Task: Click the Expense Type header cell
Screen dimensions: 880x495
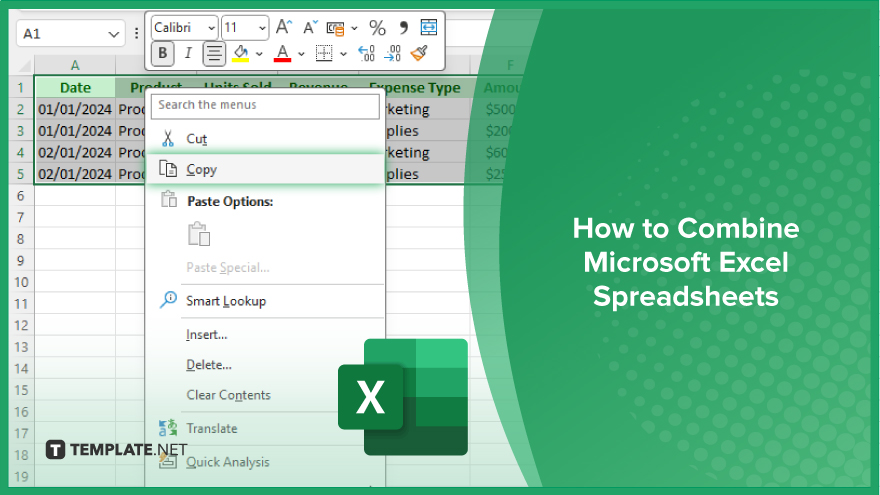Action: tap(414, 88)
